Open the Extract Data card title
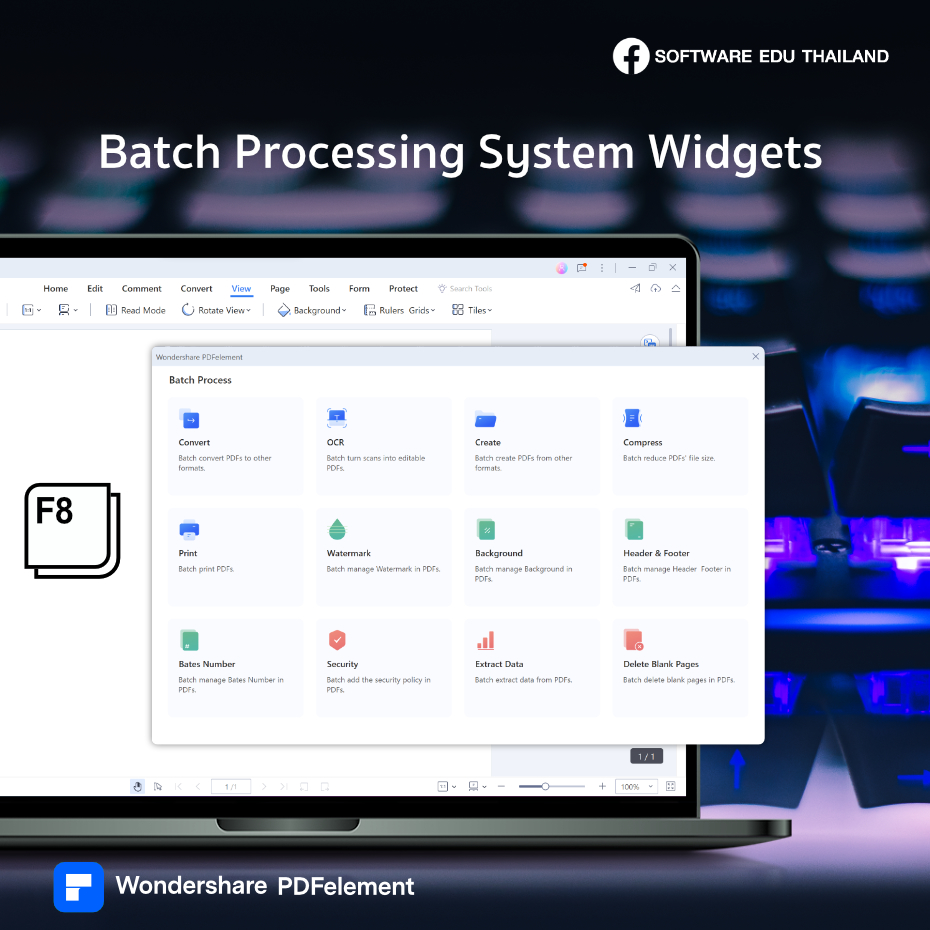Screen dimensions: 930x930 tap(499, 664)
